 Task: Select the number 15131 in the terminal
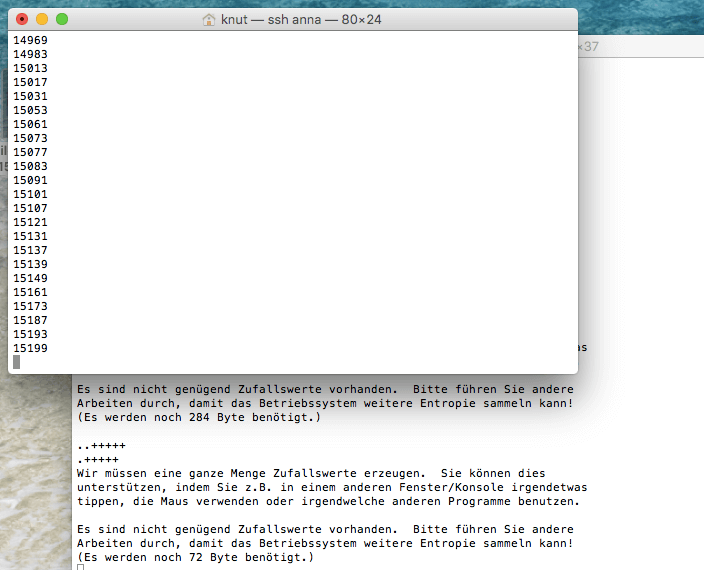pyautogui.click(x=30, y=236)
